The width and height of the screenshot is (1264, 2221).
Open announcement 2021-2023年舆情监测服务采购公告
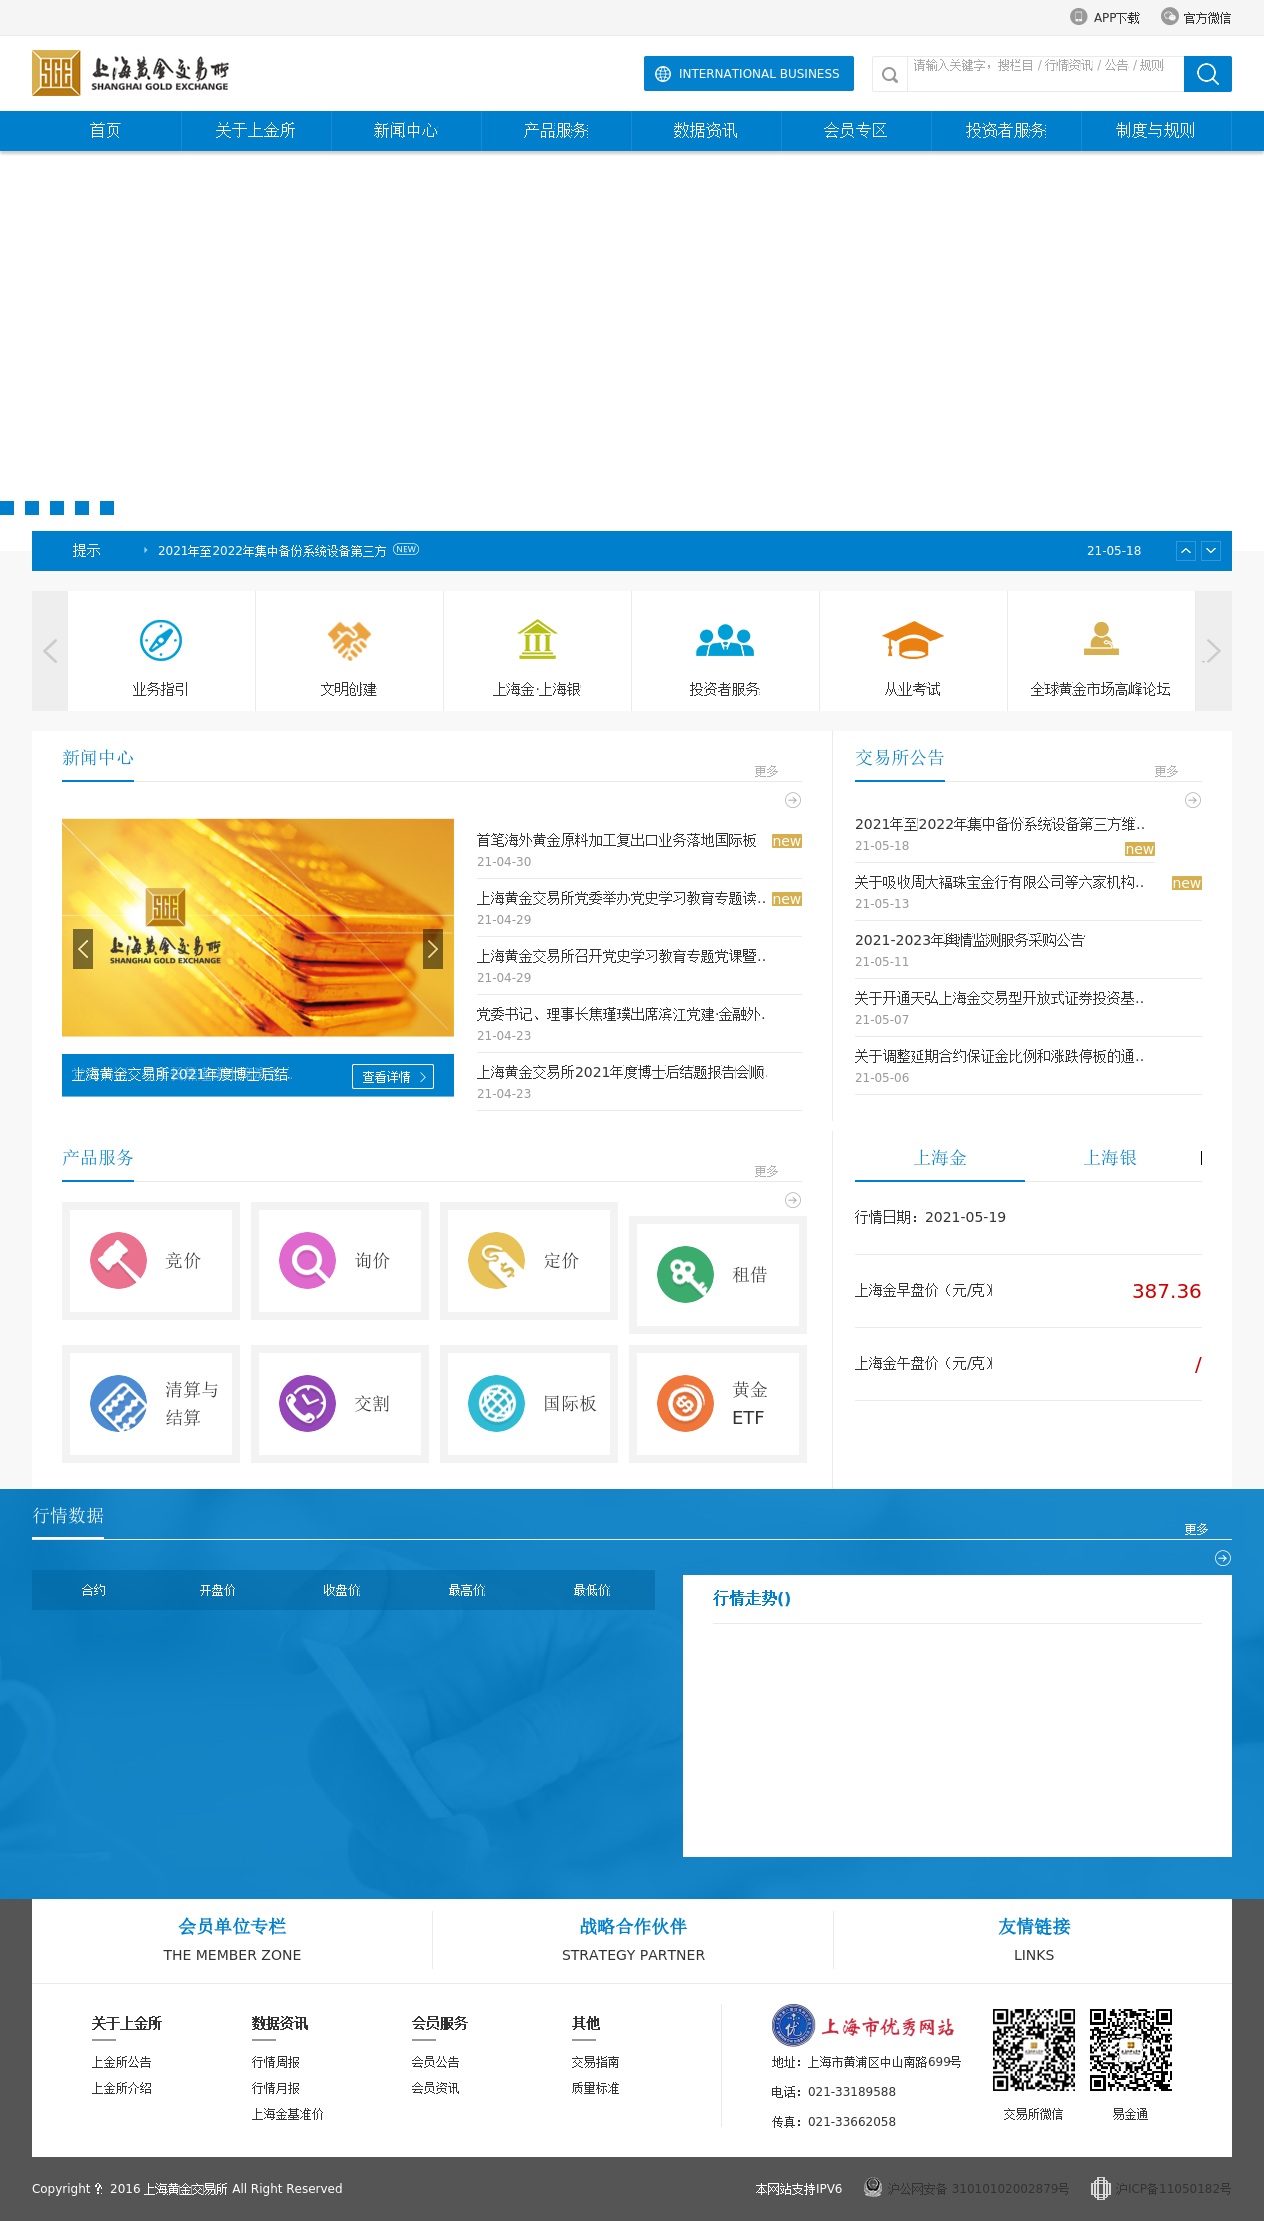970,940
